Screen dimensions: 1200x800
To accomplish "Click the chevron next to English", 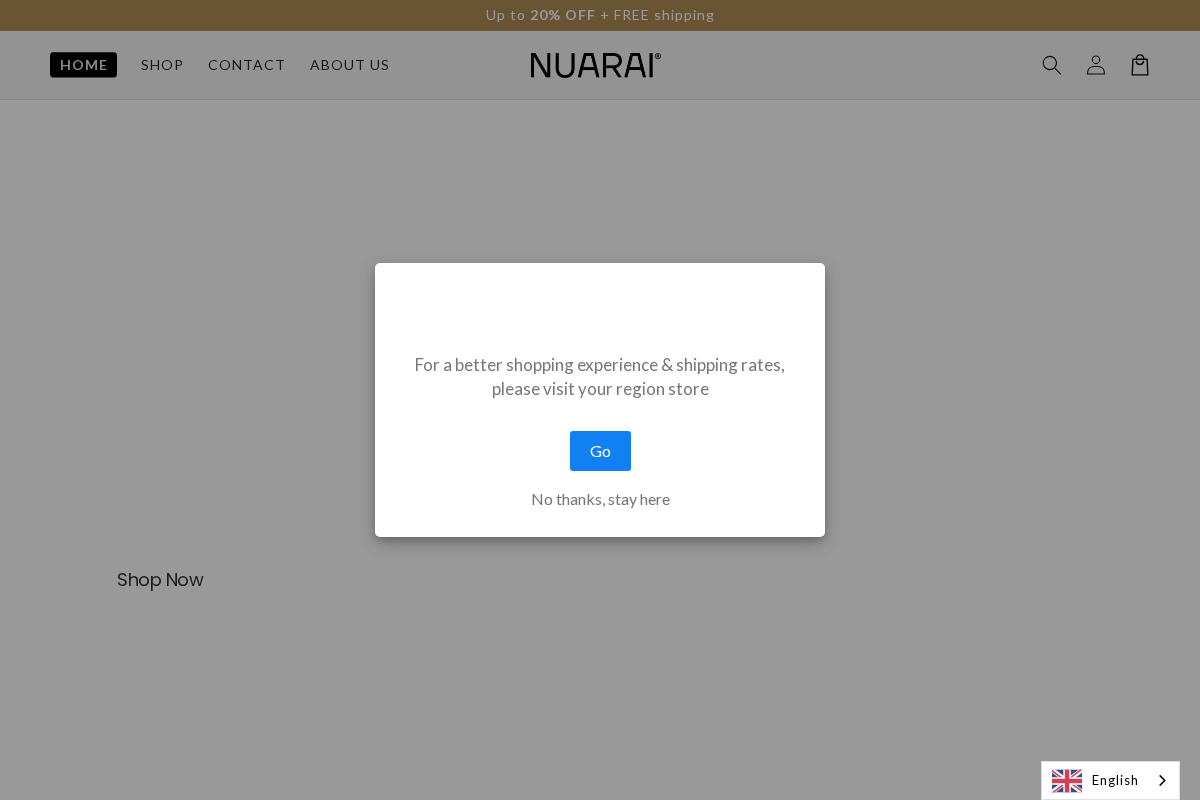I will [1163, 780].
